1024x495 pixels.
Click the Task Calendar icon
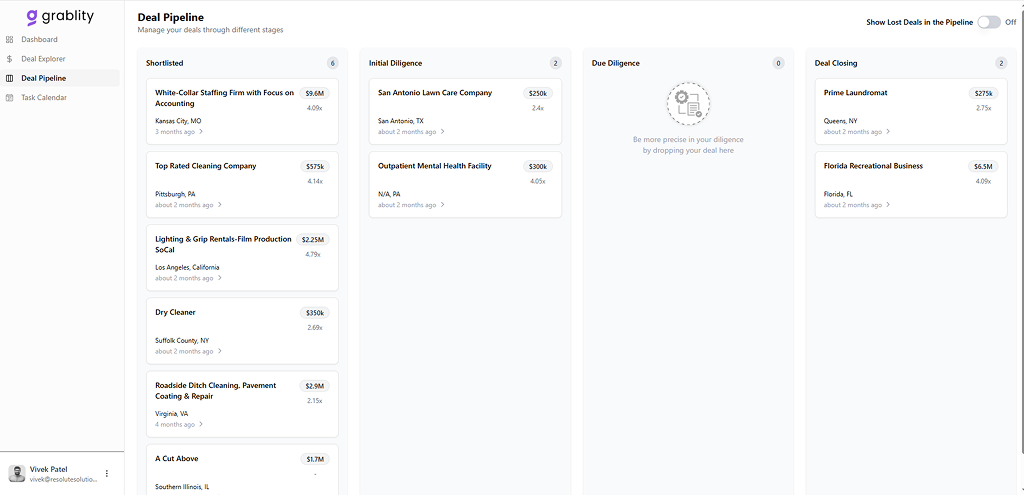point(10,98)
